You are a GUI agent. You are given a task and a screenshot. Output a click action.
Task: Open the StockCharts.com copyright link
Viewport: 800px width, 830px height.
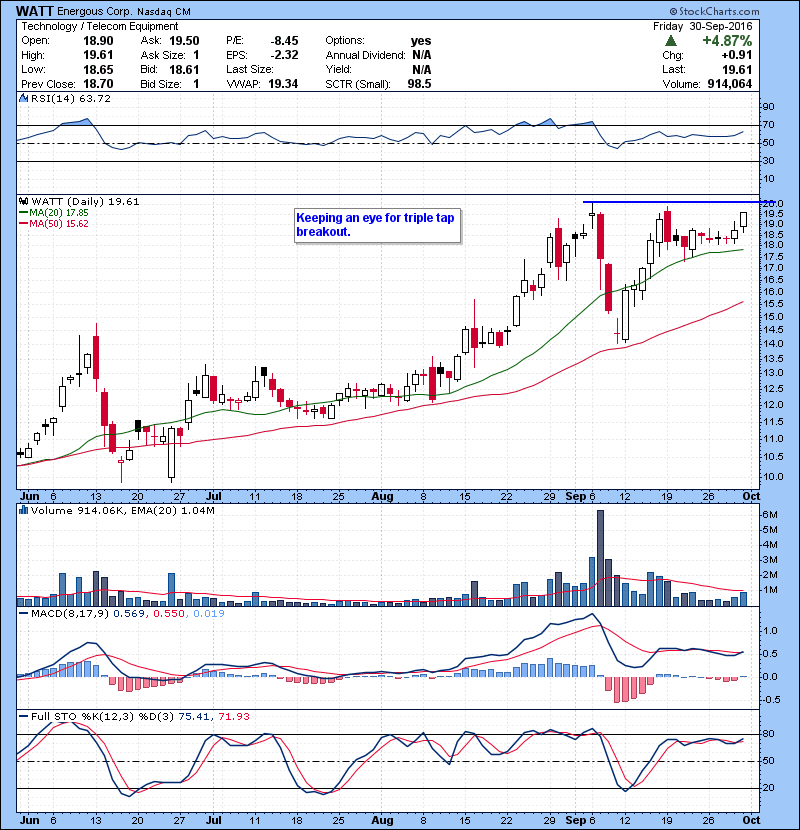[714, 11]
